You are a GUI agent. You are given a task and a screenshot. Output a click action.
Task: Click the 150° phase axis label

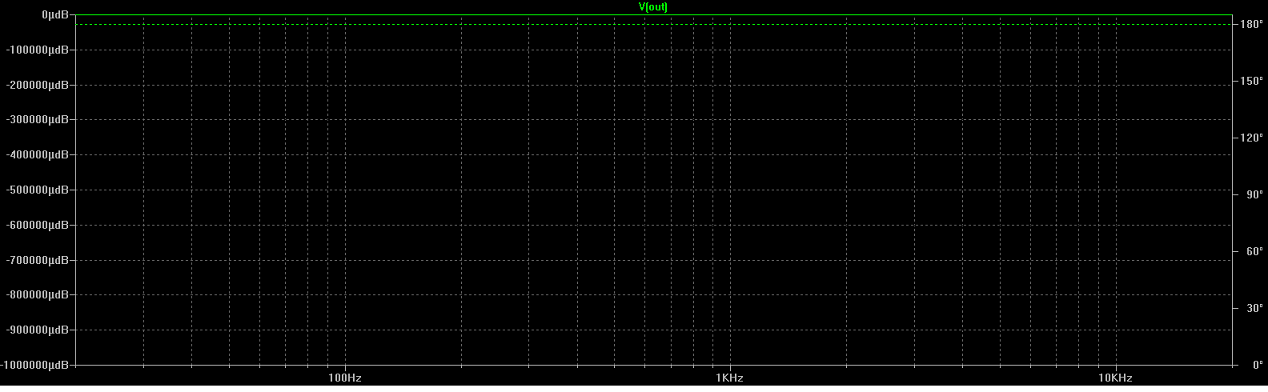point(1252,81)
